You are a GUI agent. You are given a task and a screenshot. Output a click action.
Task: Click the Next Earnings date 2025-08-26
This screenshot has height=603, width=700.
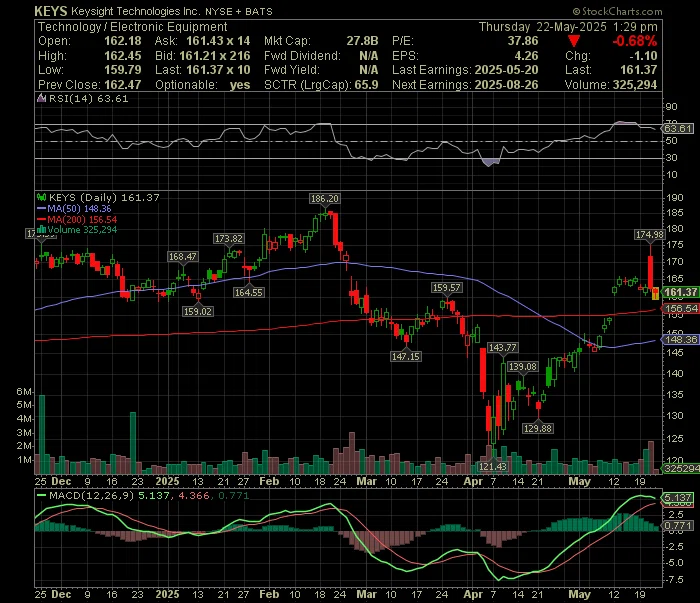(x=506, y=85)
